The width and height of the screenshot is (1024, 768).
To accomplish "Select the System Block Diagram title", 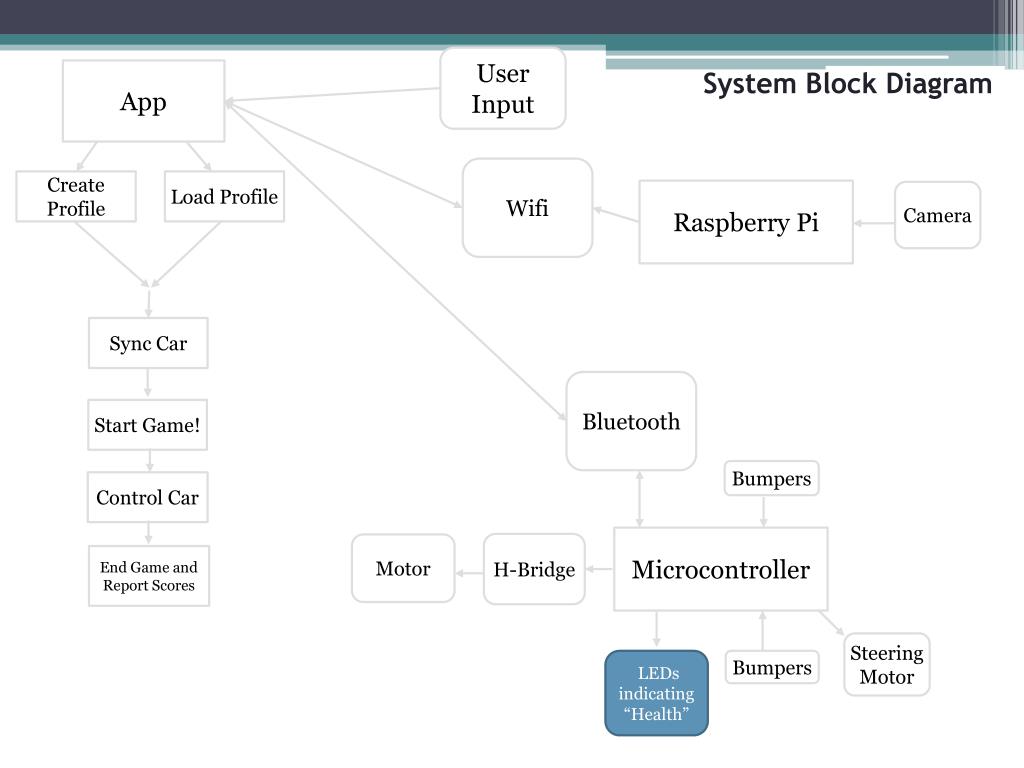I will point(847,84).
